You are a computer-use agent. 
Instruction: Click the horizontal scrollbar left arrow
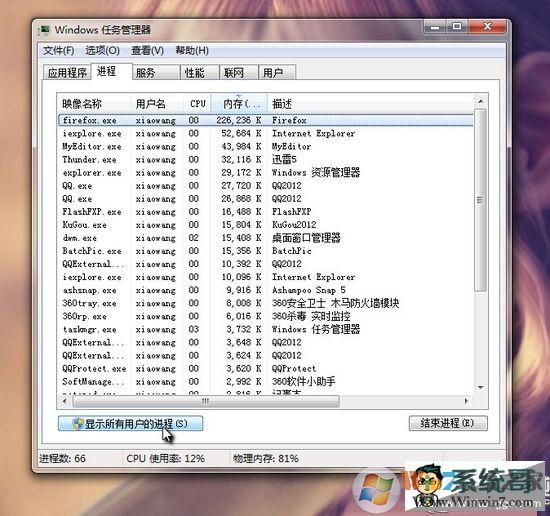[65, 401]
